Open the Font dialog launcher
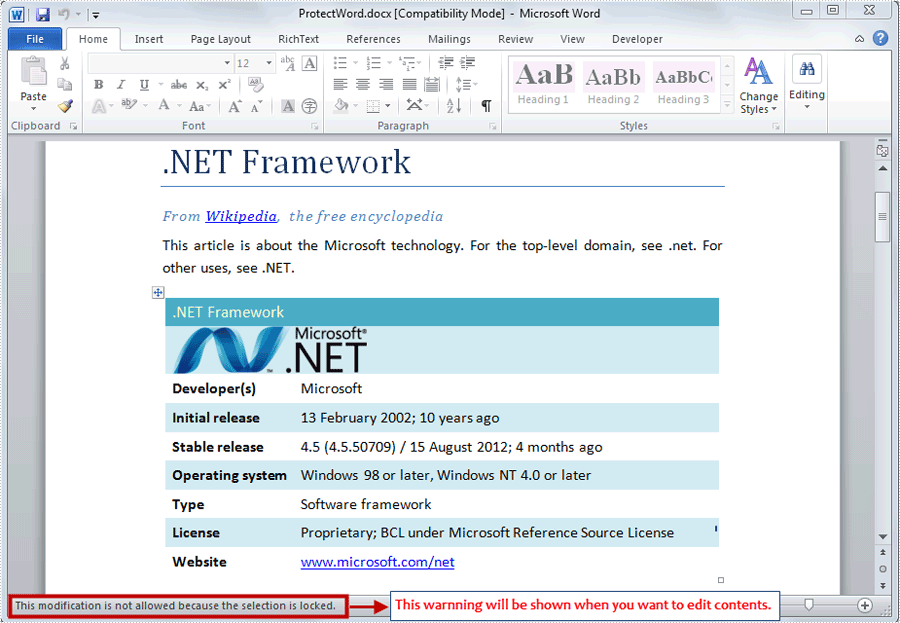Screen dimensions: 900x623 [315, 126]
